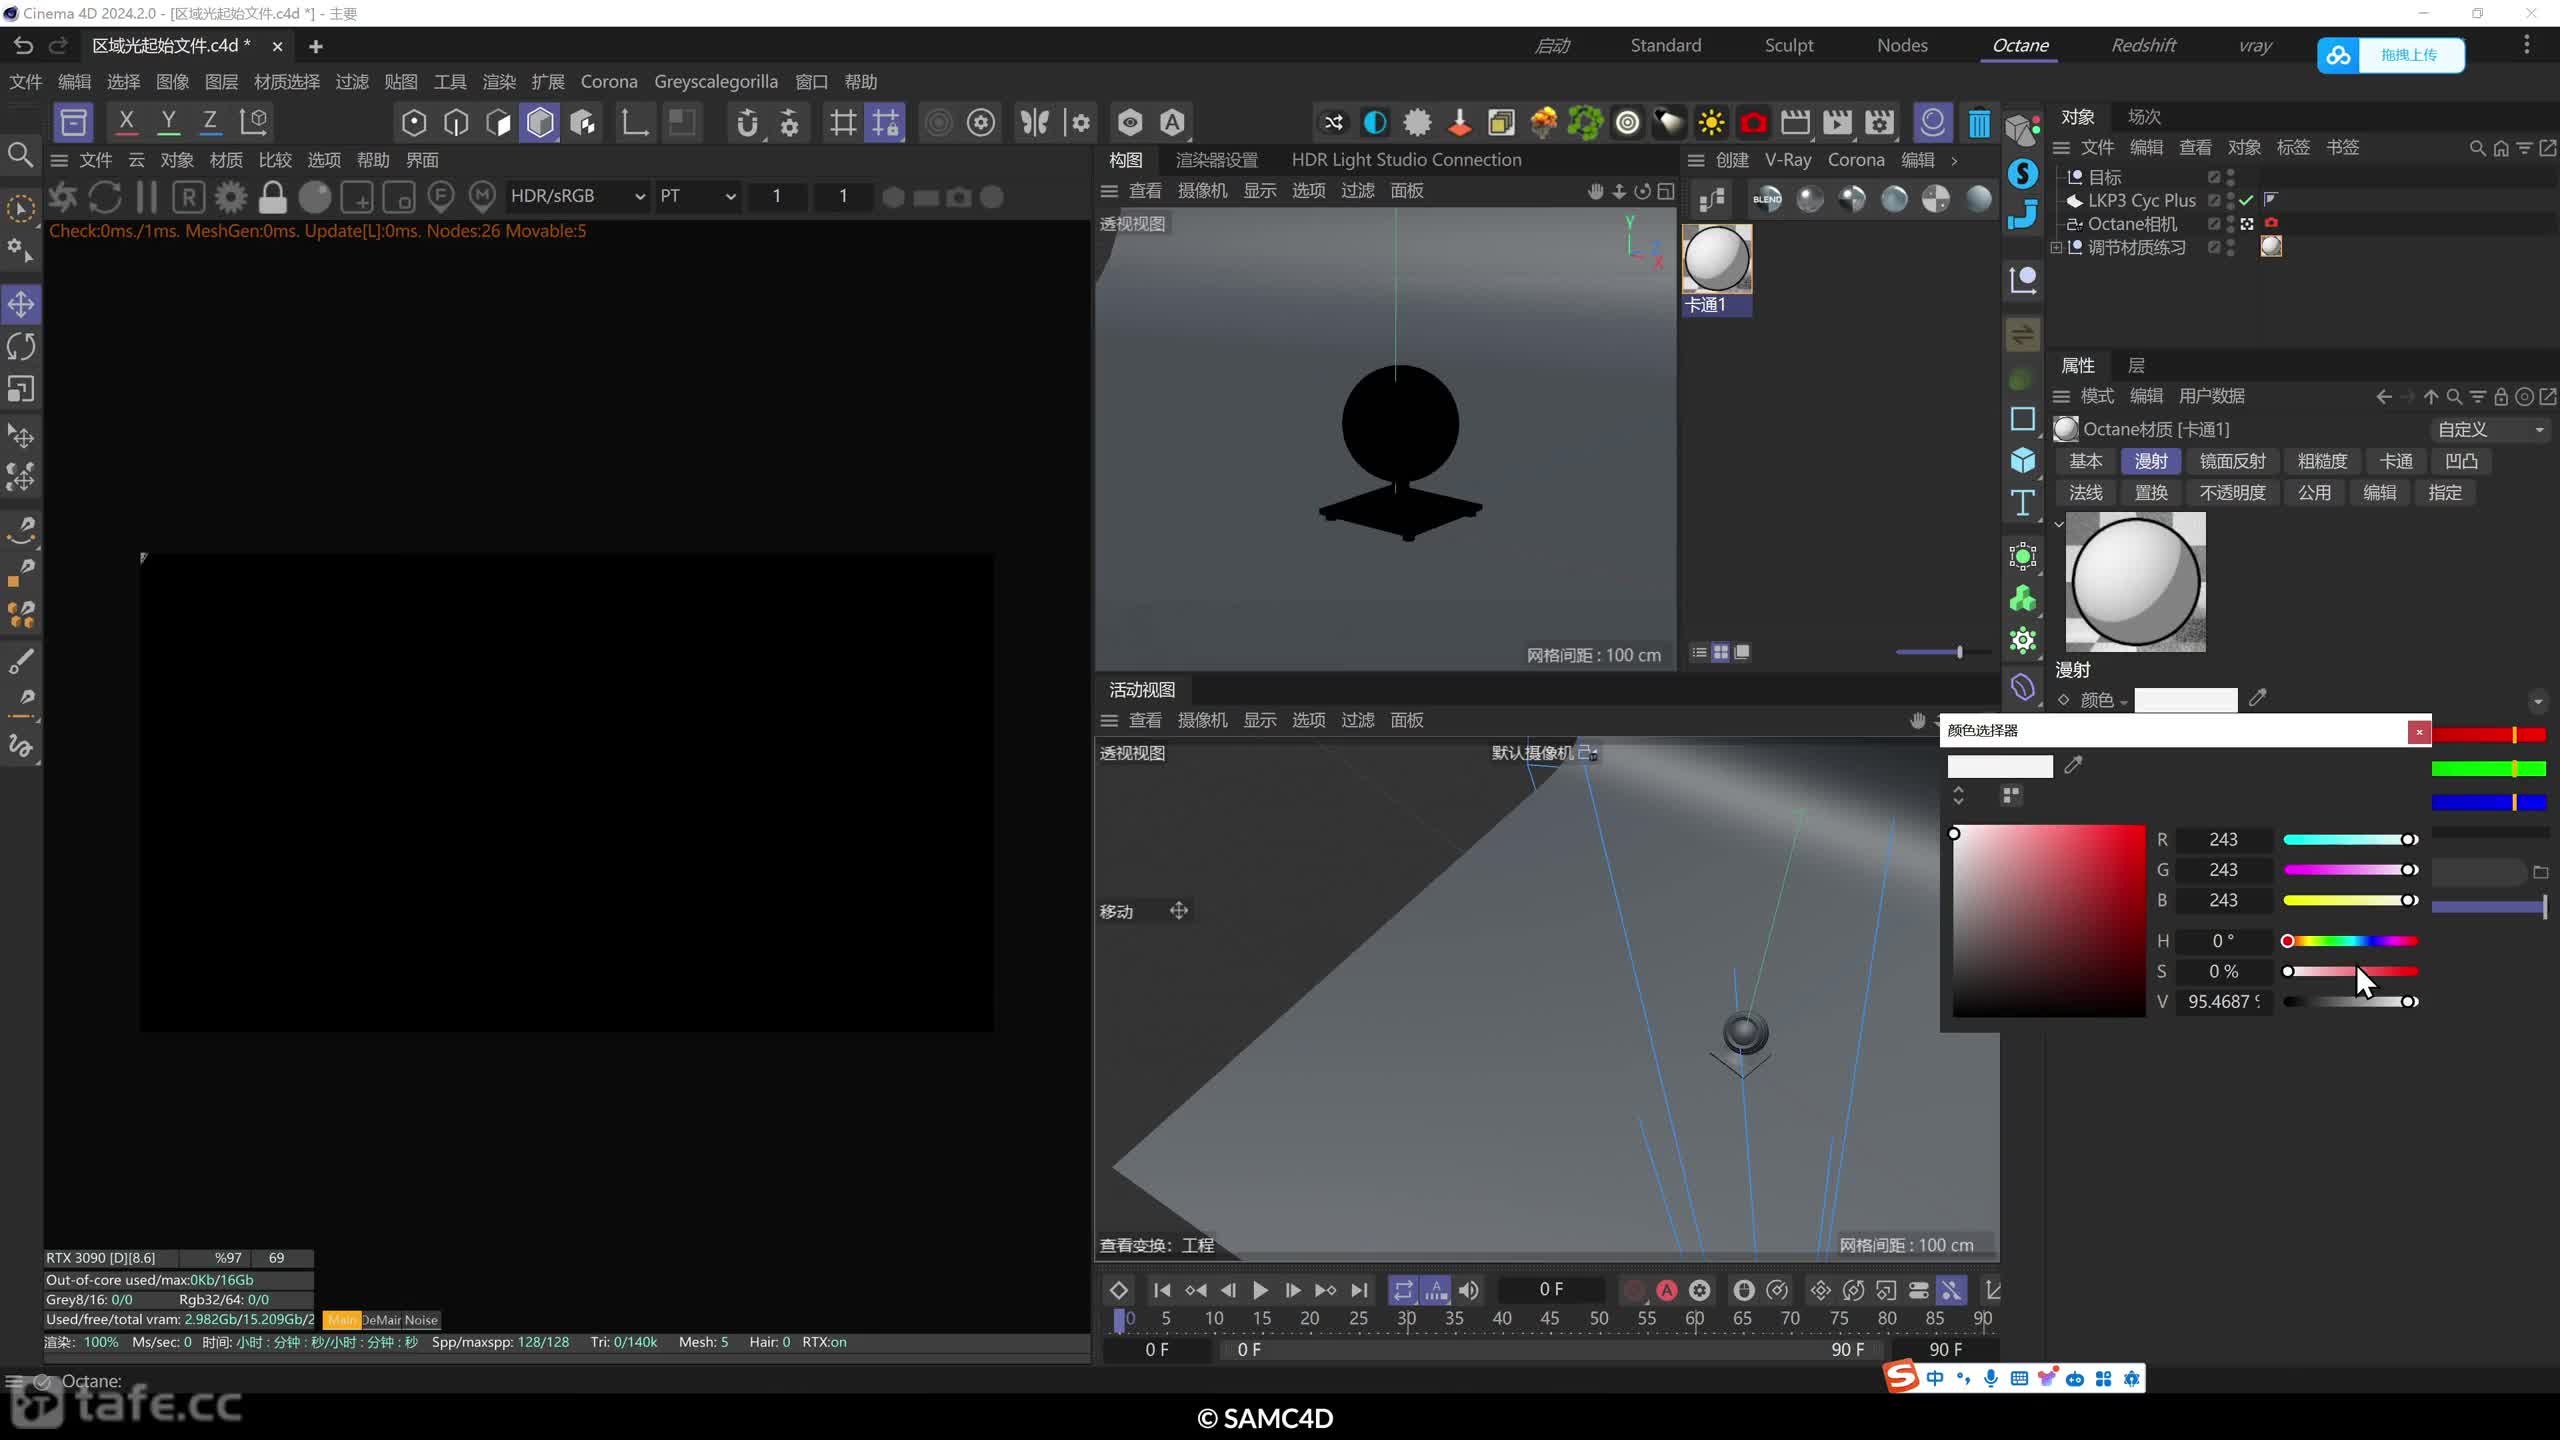Go to end of animation

pyautogui.click(x=1359, y=1290)
